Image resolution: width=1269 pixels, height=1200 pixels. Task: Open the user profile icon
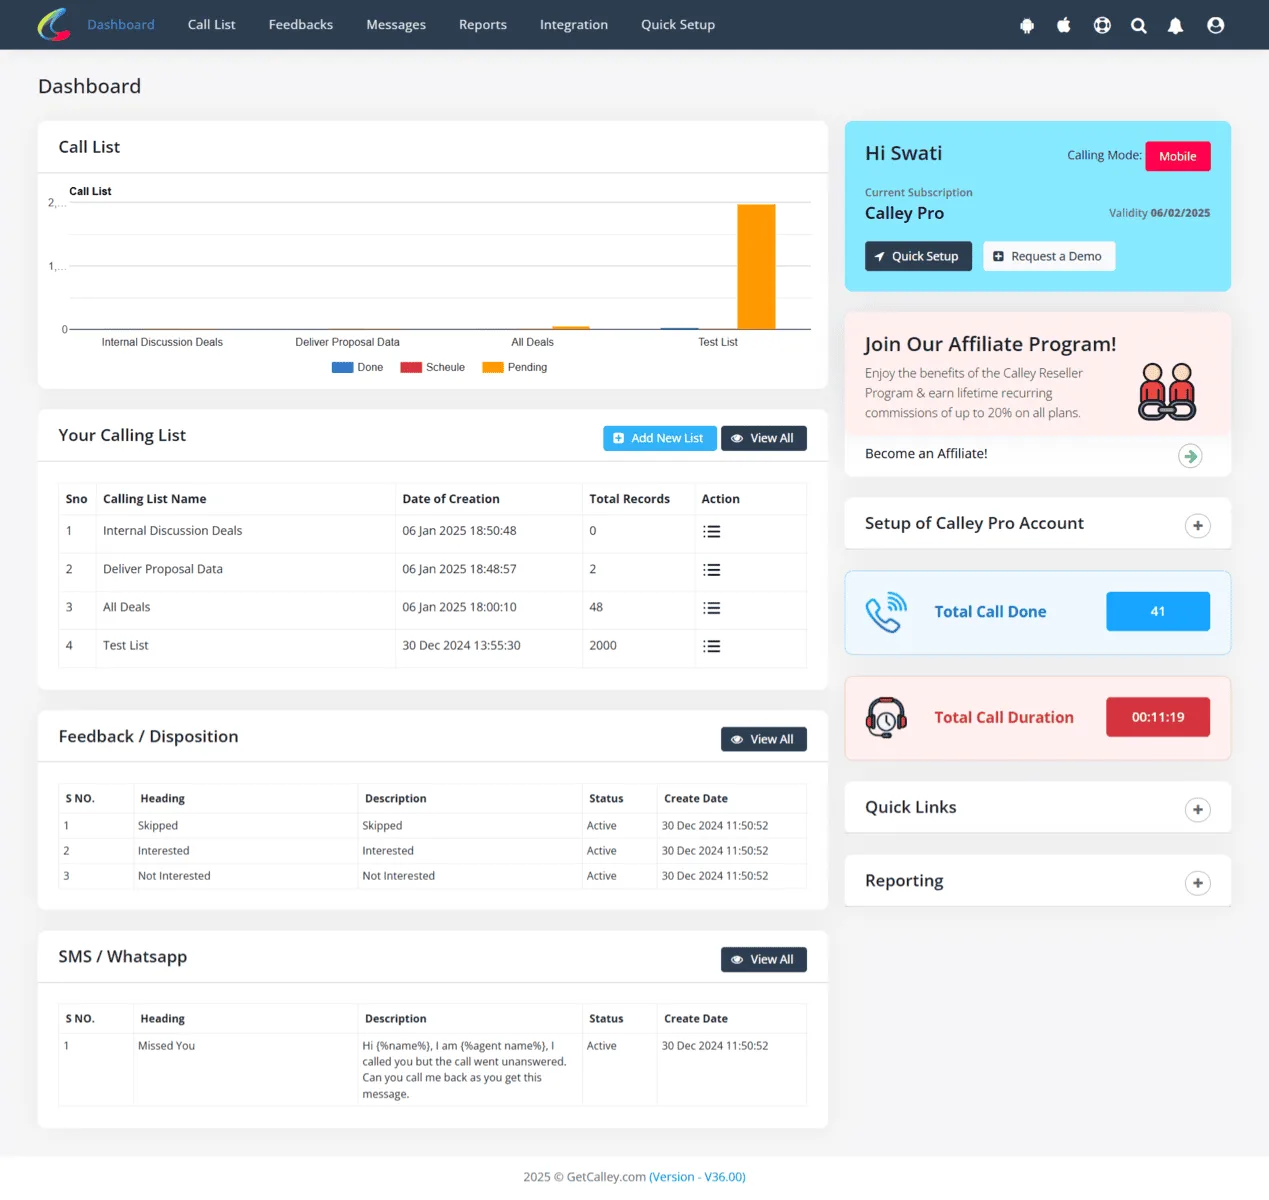coord(1215,25)
